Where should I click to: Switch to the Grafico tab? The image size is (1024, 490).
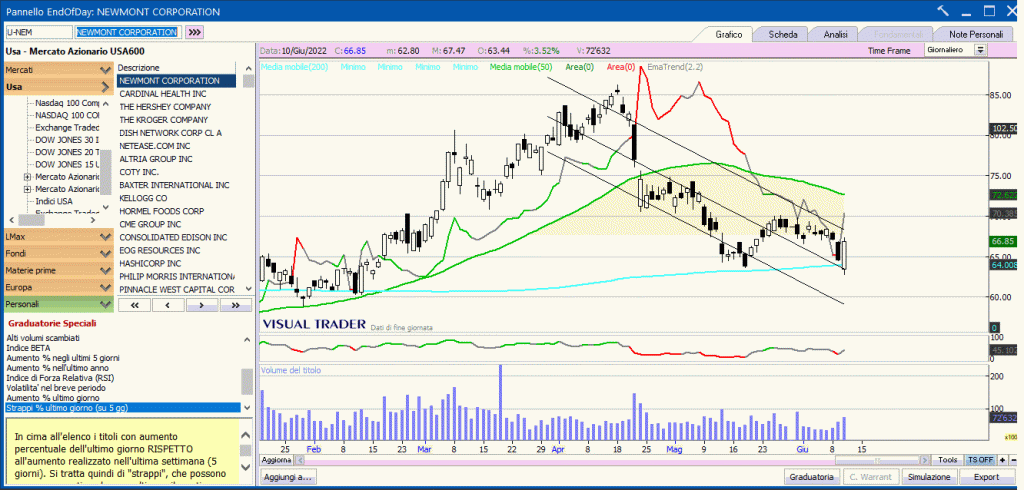tap(728, 34)
